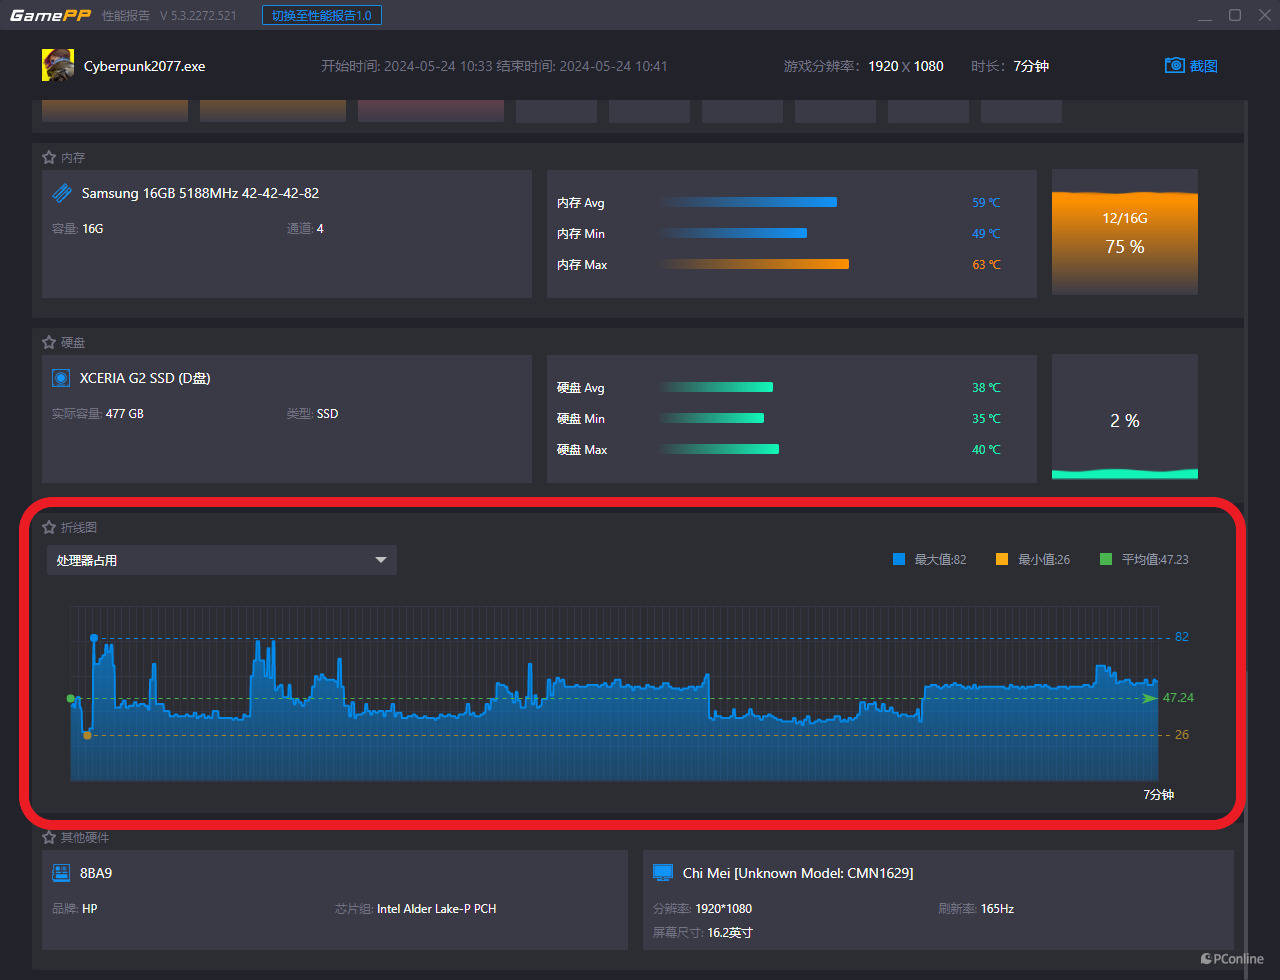Screen dimensions: 1280x980
Task: Click the 内存 Min temperature bar
Action: tap(733, 233)
